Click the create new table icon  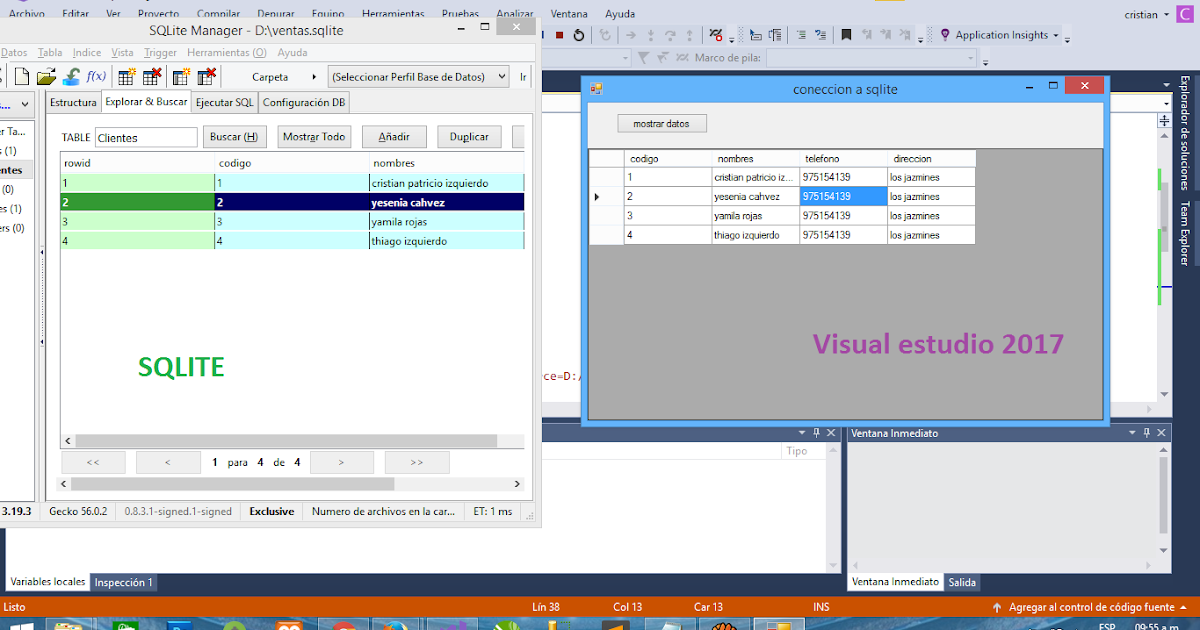click(125, 75)
